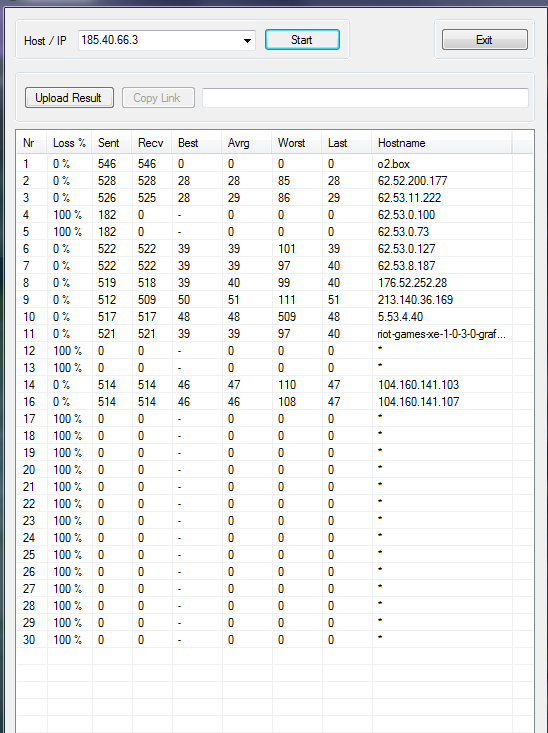Click the Nr column header
The image size is (548, 733).
(32, 143)
